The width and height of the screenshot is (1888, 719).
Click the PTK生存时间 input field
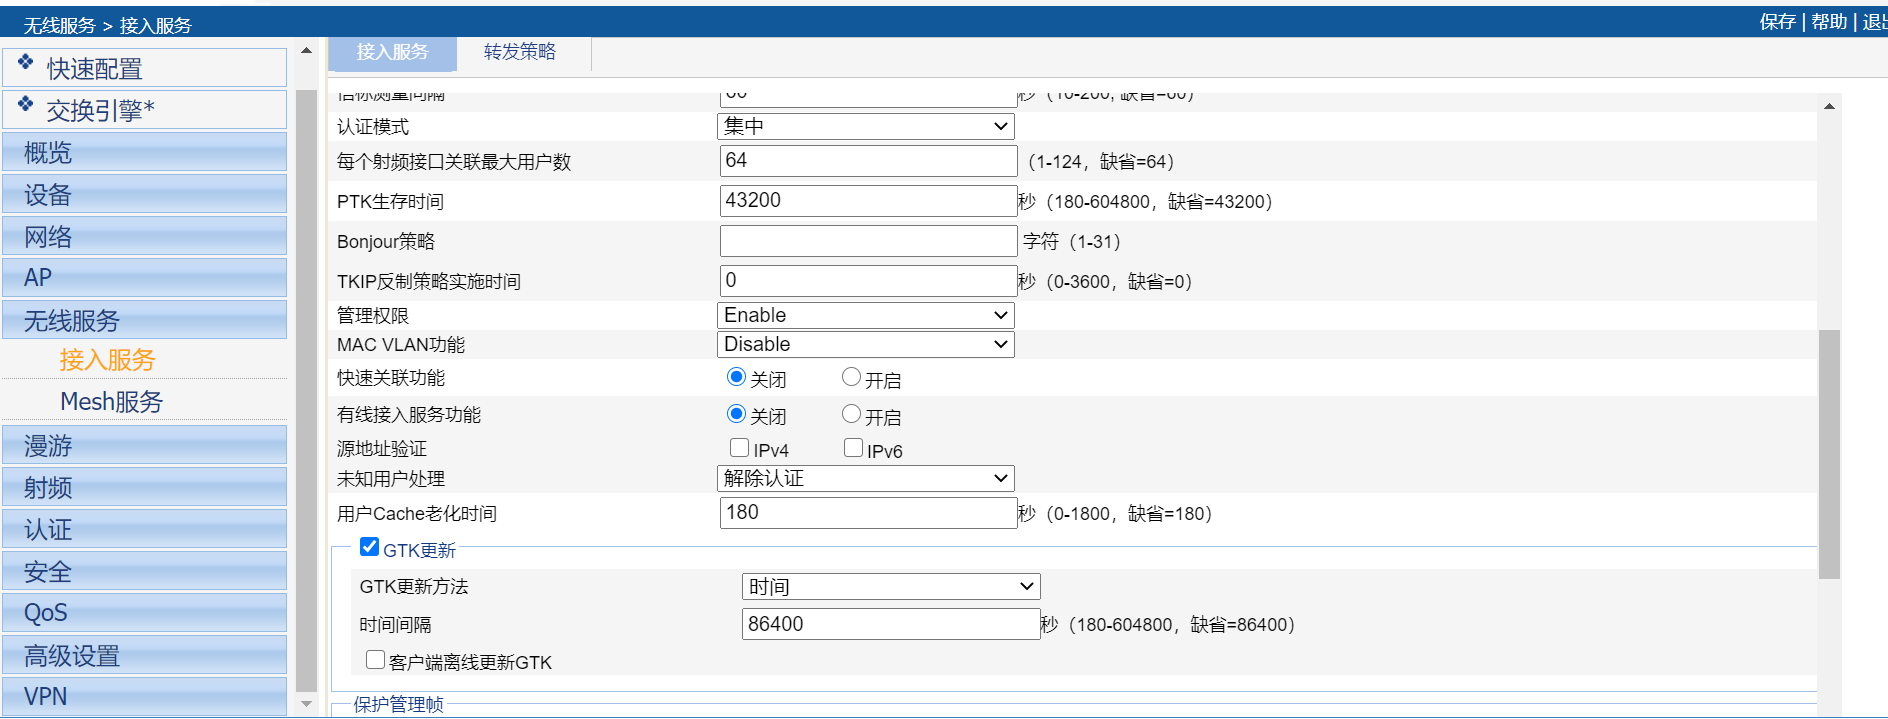[x=868, y=201]
